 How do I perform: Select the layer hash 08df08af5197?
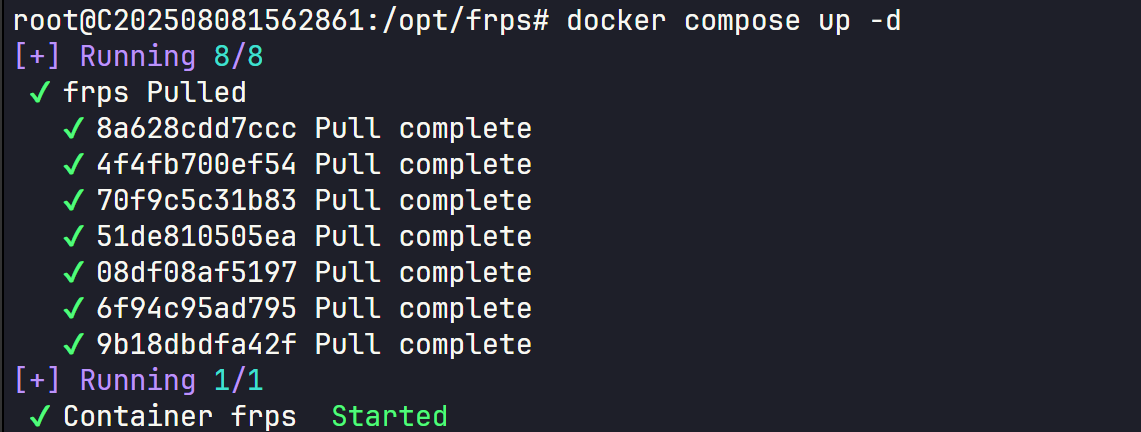(196, 273)
